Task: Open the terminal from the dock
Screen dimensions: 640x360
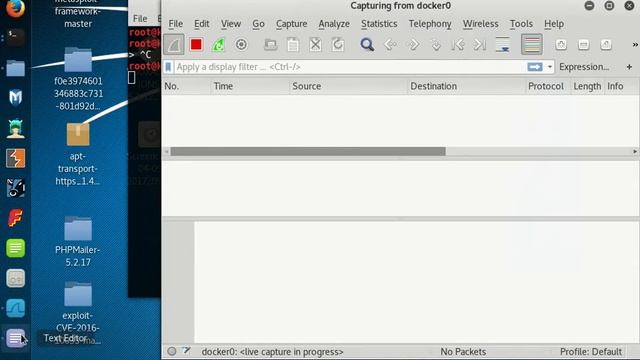Action: click(x=16, y=38)
